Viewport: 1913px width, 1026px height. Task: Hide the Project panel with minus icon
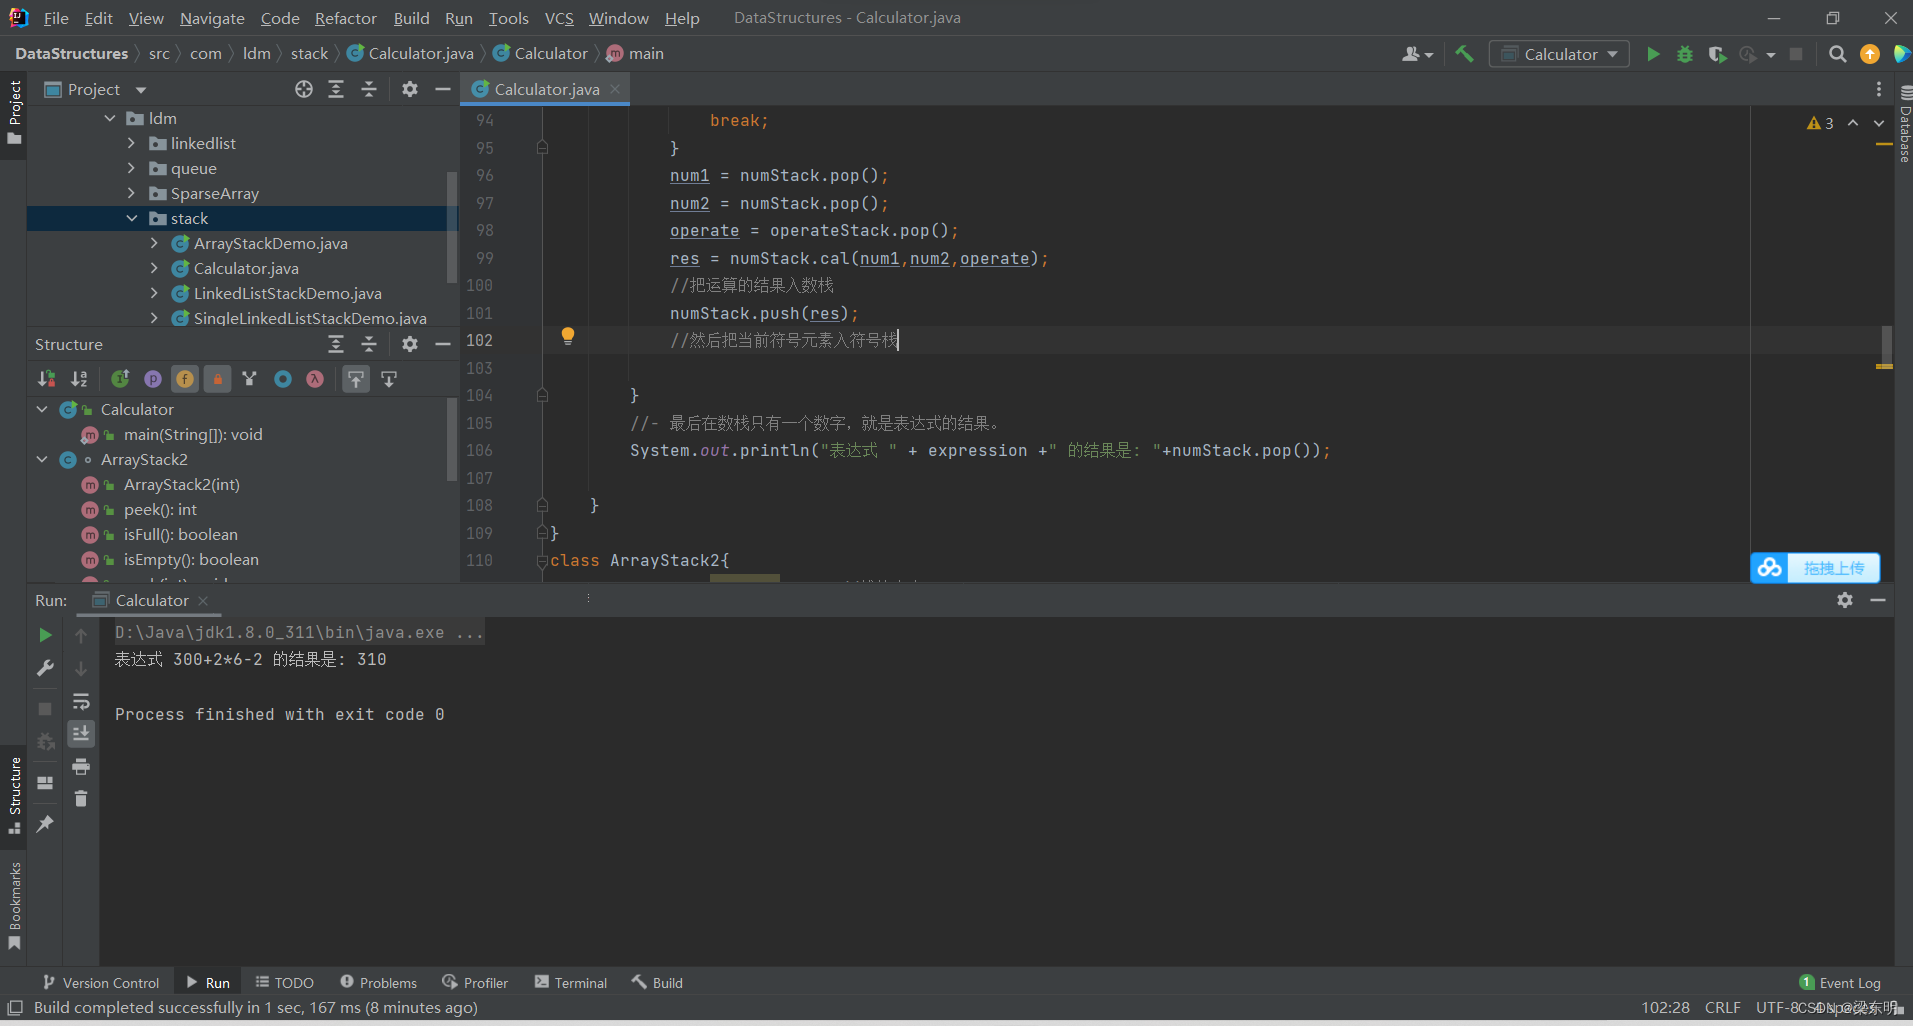pyautogui.click(x=443, y=89)
